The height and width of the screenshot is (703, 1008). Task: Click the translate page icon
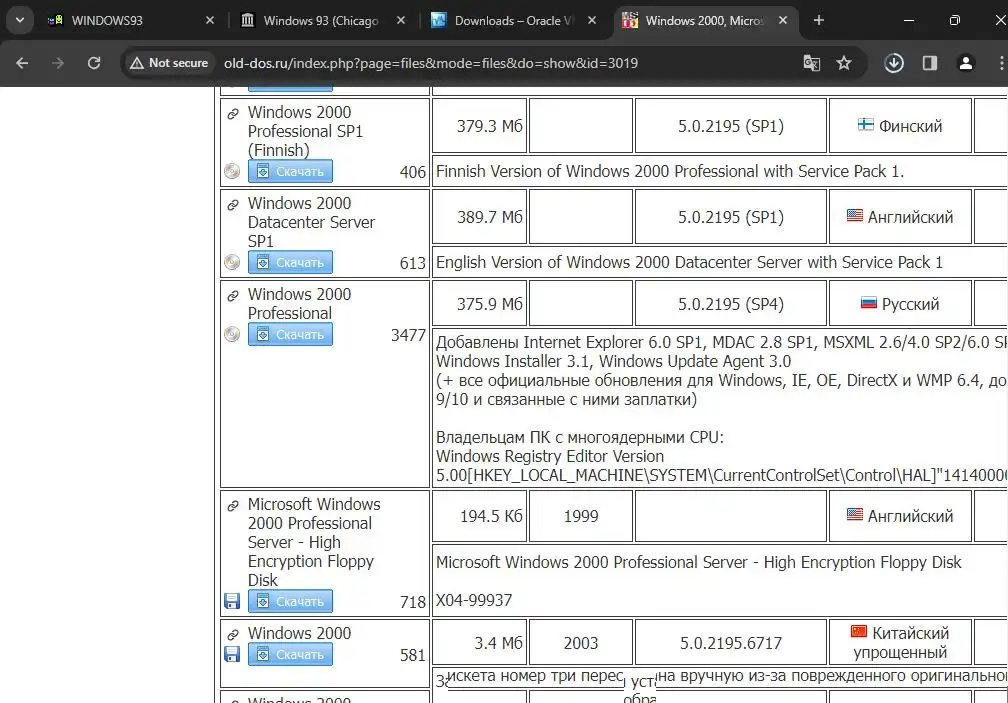pos(811,63)
